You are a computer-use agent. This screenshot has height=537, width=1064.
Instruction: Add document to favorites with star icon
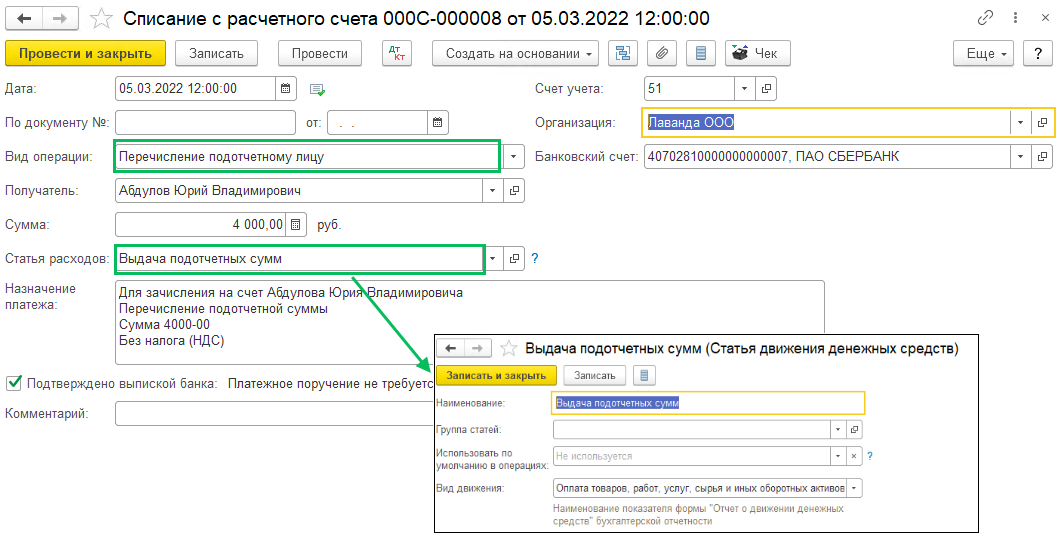pyautogui.click(x=100, y=18)
